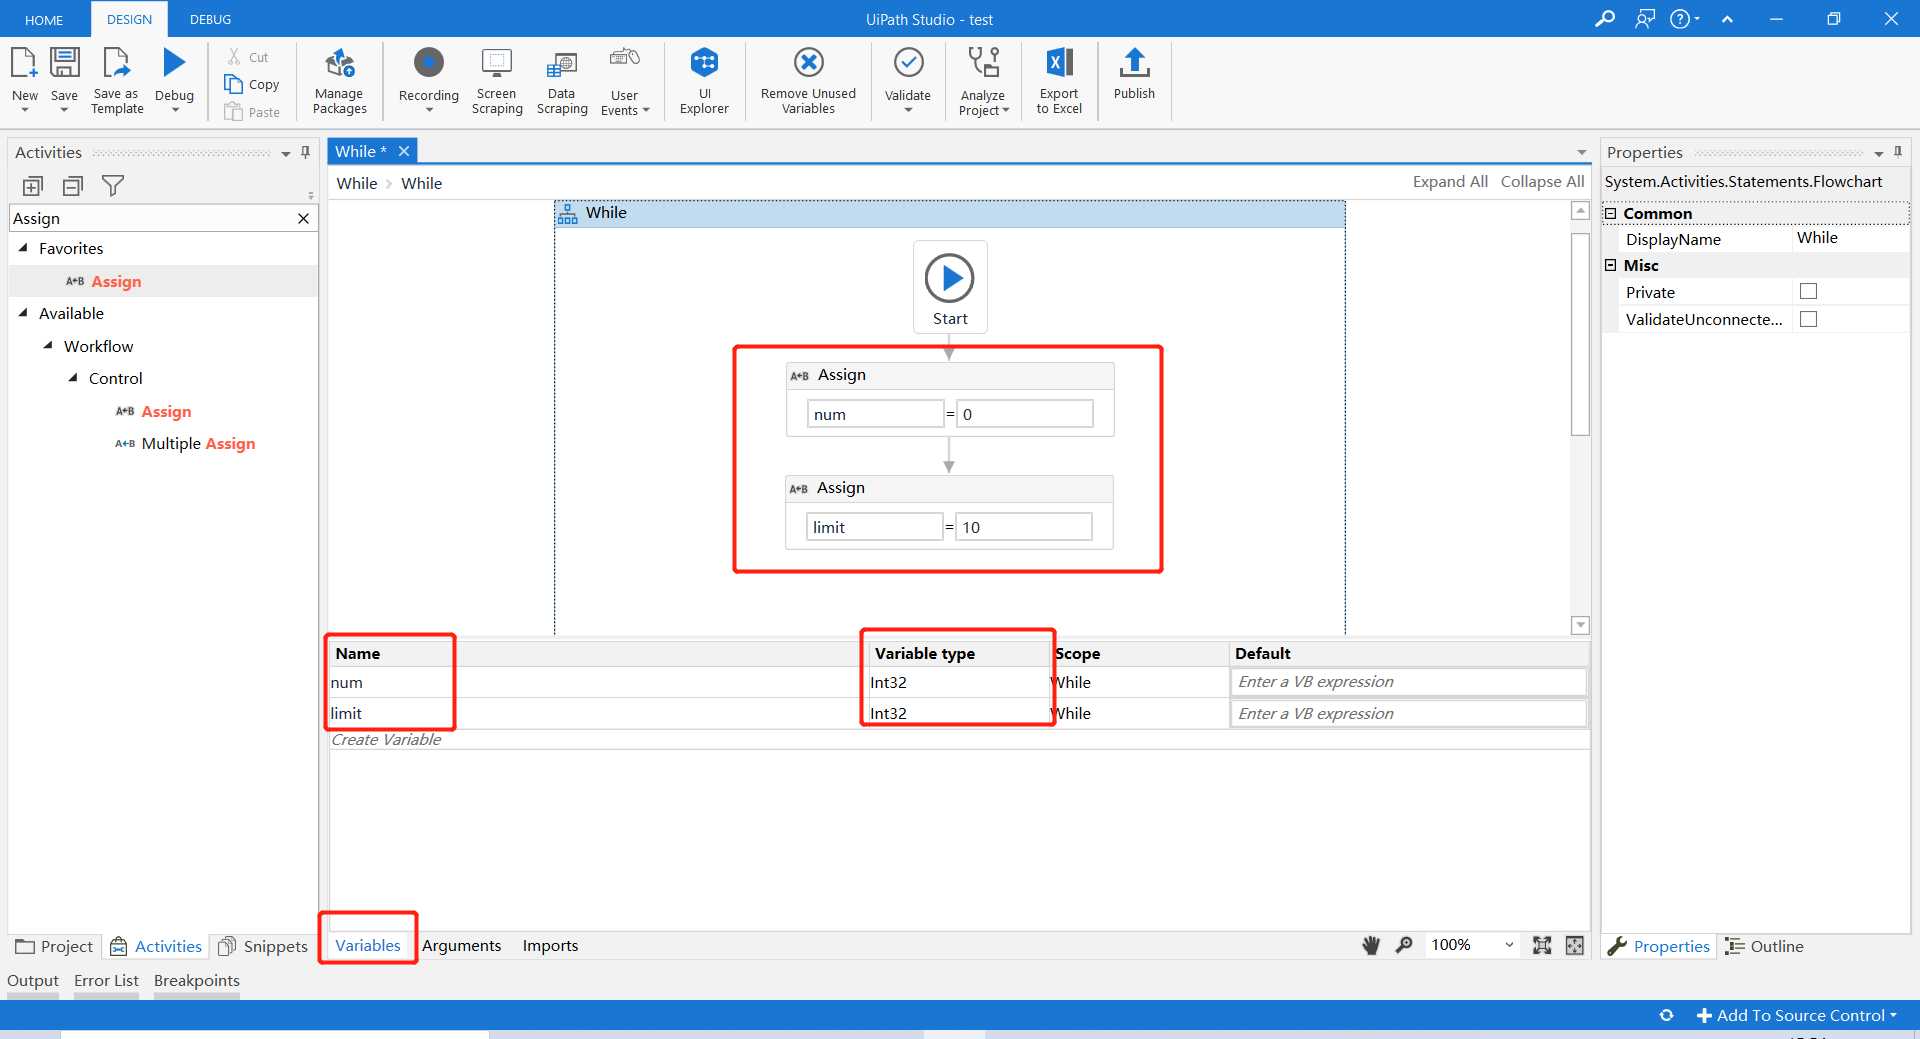
Task: Collapse the Misc properties section
Action: click(x=1610, y=265)
